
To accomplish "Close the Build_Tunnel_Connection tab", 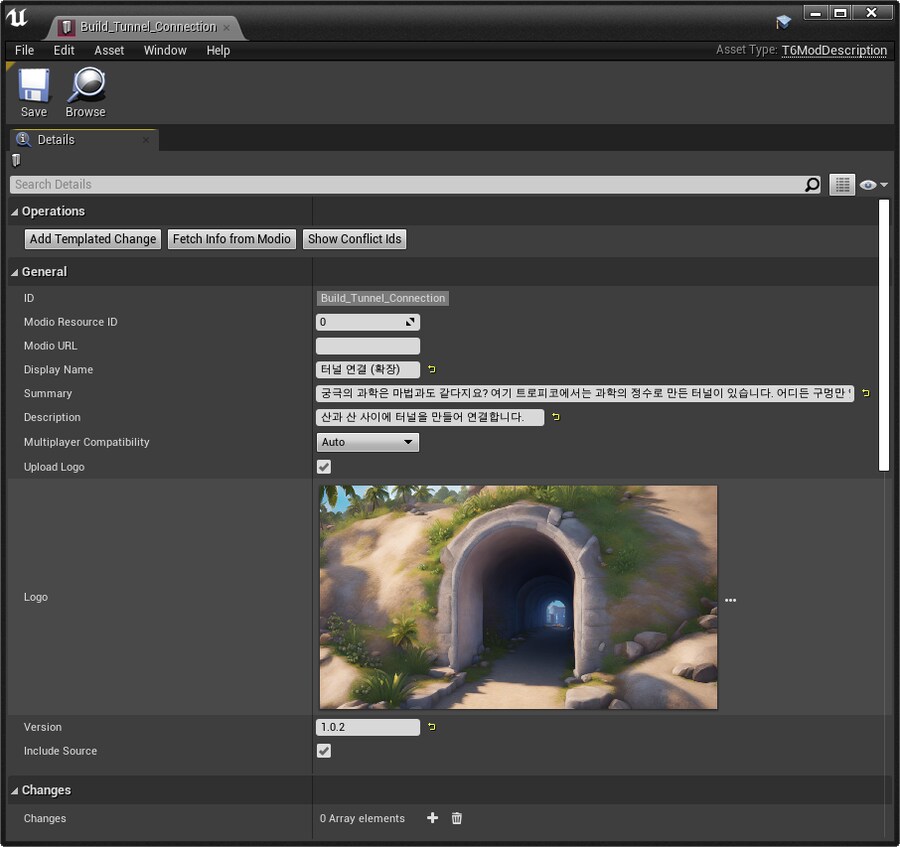I will [227, 28].
